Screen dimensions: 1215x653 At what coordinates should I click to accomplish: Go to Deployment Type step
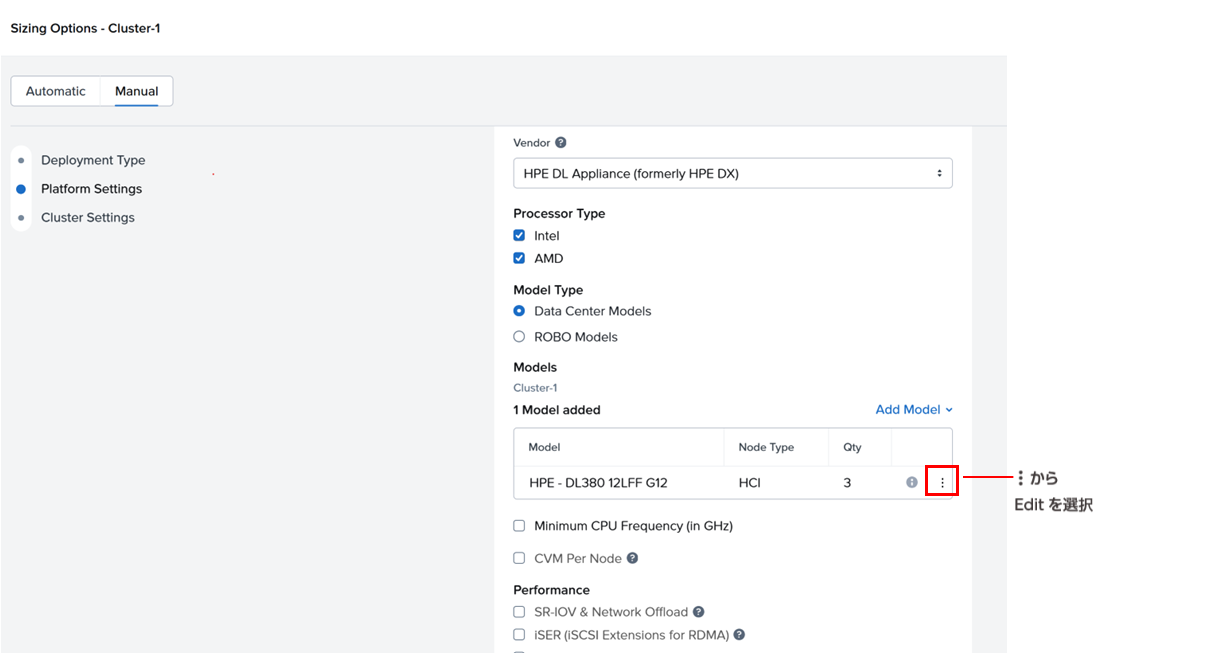pos(93,160)
